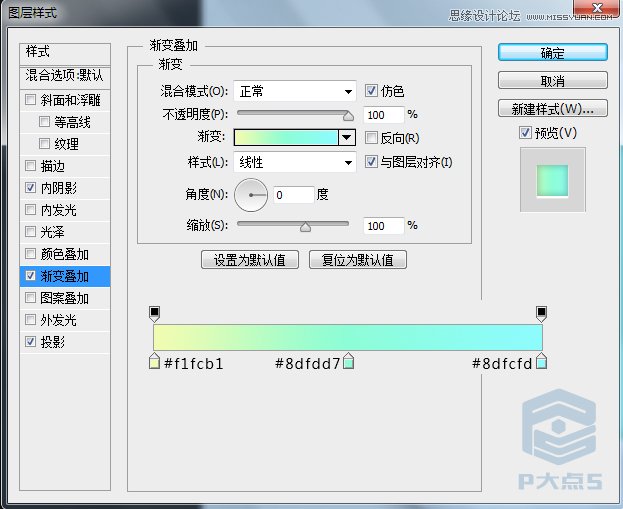Open gradient picker dropdown arrow

click(347, 137)
